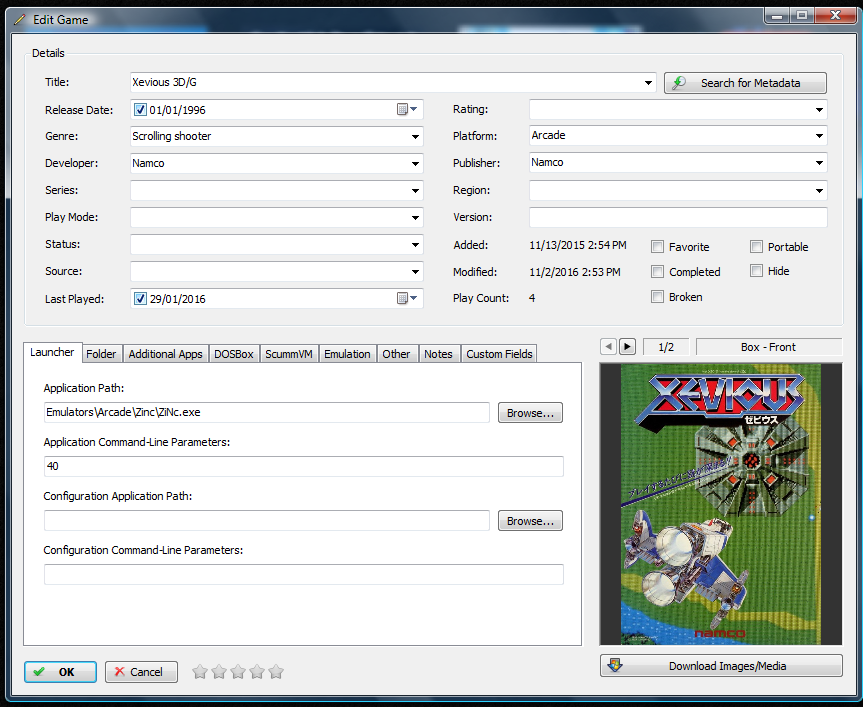This screenshot has width=863, height=707.
Task: Enable the Broken checkbox
Action: tap(657, 297)
